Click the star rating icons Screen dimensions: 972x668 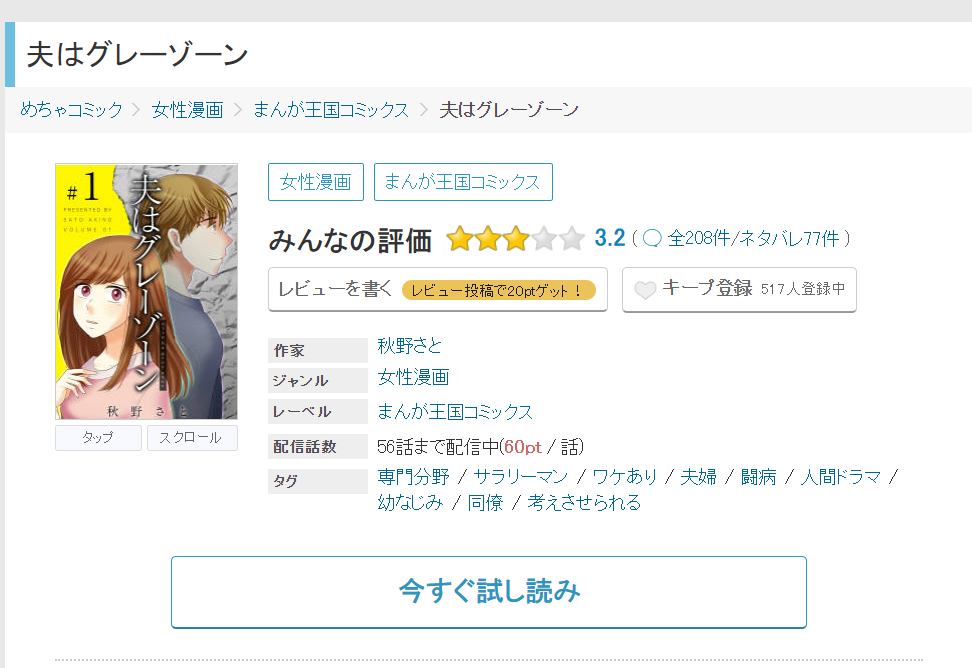pos(515,239)
